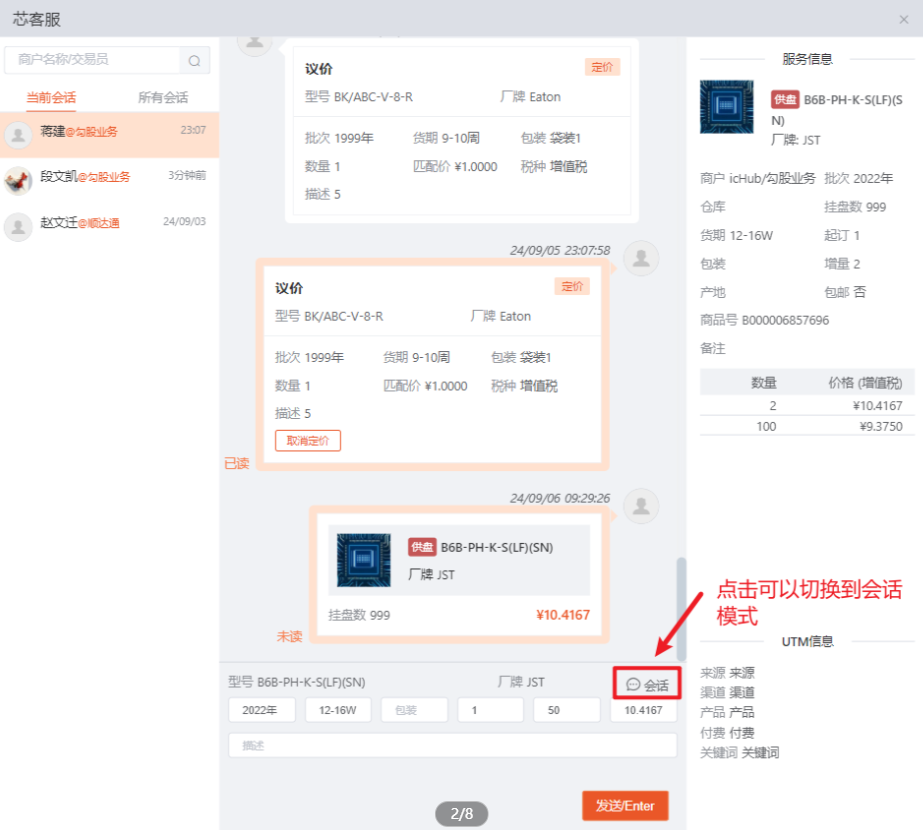Click the sender avatar beside the 23:07:58 message

point(640,258)
